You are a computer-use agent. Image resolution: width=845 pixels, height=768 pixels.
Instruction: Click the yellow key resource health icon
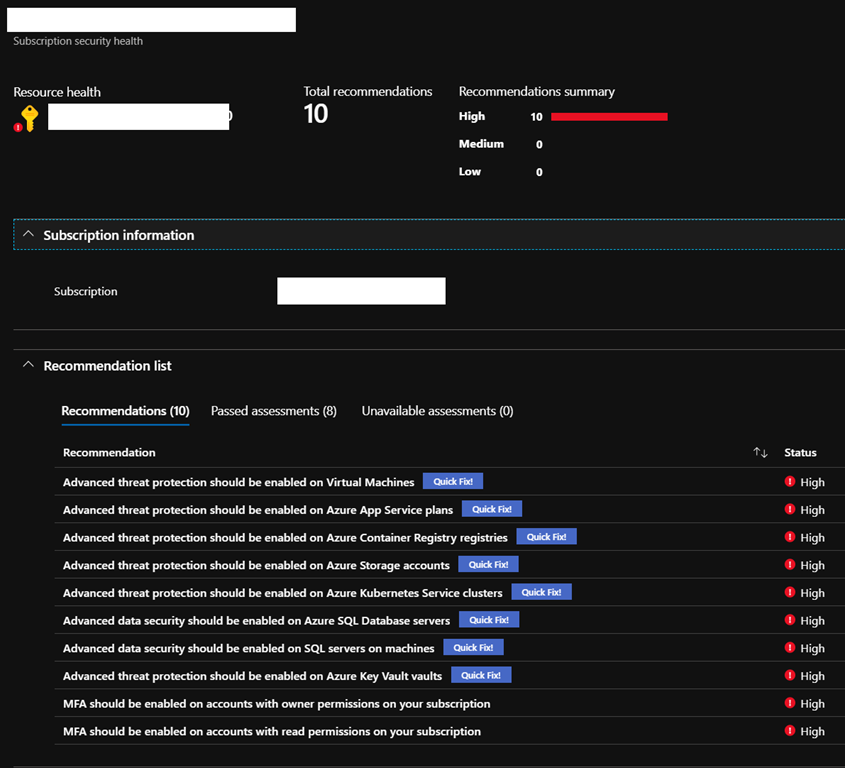[x=29, y=119]
